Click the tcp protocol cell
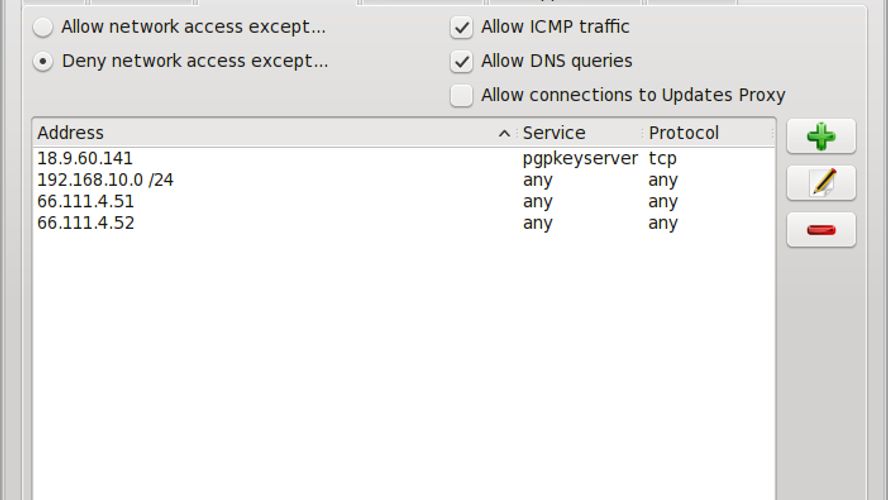Viewport: 888px width, 500px height. pos(663,159)
